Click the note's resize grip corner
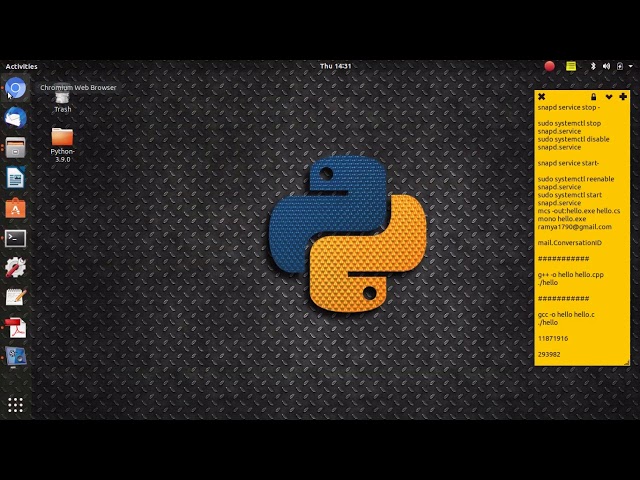Viewport: 640px width, 480px height. [627, 362]
